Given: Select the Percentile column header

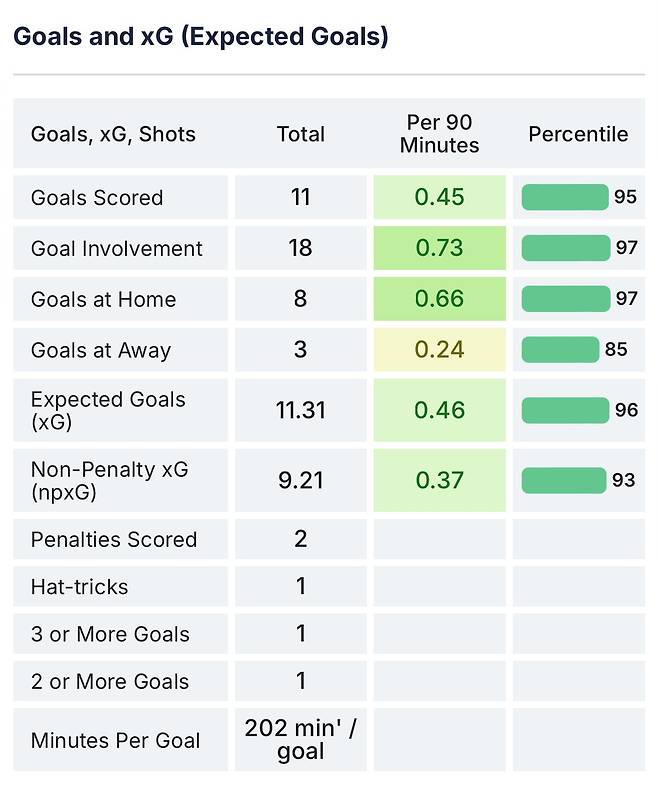Looking at the screenshot, I should point(578,134).
